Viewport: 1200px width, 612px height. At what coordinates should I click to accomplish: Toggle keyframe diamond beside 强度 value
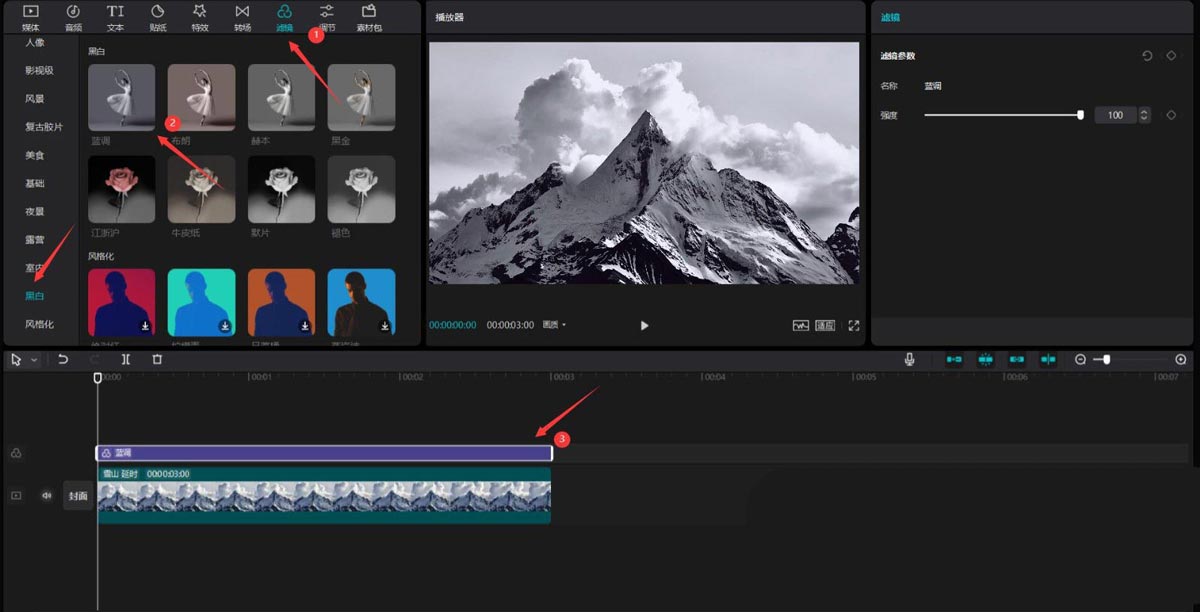pyautogui.click(x=1171, y=115)
